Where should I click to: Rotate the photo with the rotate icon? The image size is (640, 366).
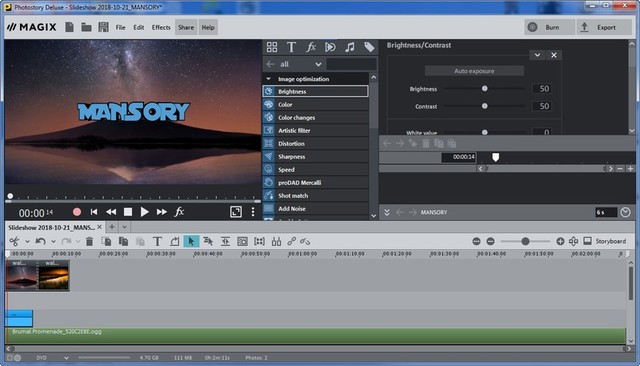pos(174,241)
